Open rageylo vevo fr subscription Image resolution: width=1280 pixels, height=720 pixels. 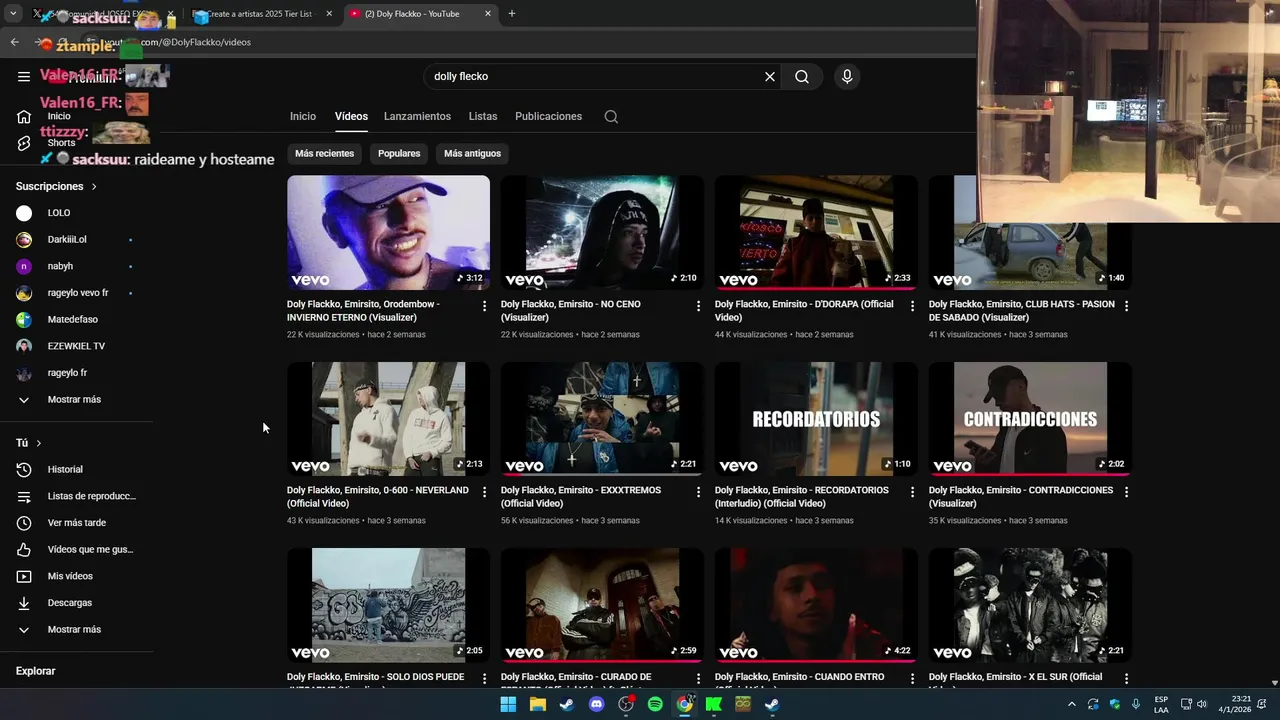pos(76,293)
